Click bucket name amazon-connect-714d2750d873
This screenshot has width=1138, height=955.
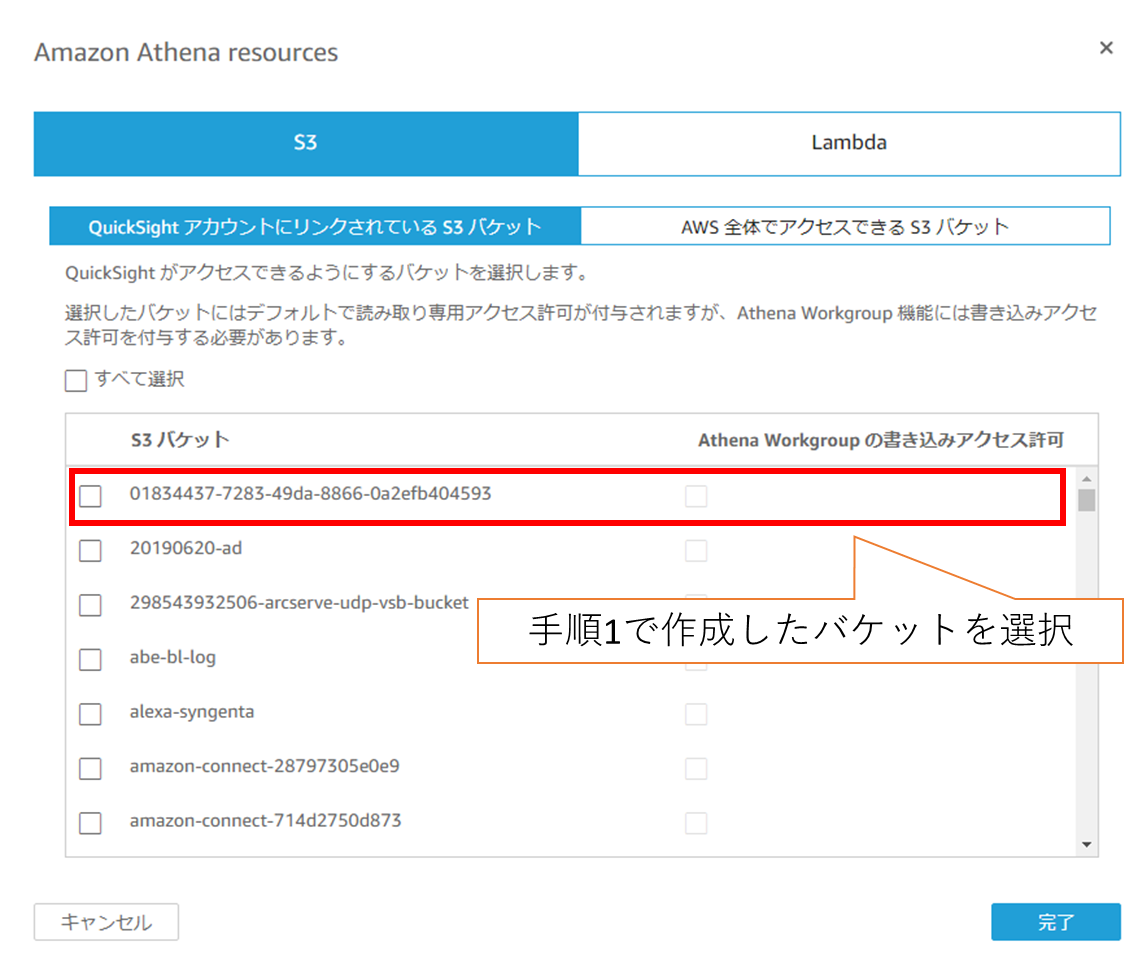tap(265, 820)
